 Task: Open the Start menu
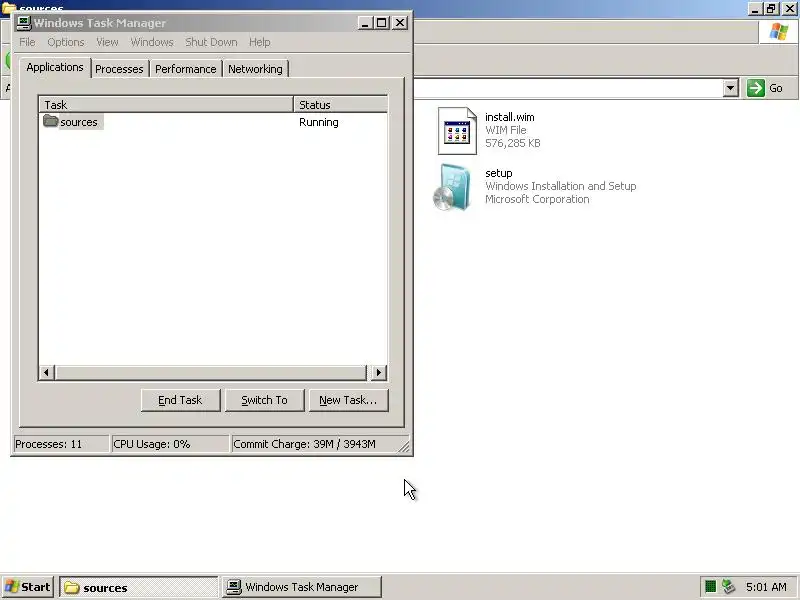tap(28, 587)
